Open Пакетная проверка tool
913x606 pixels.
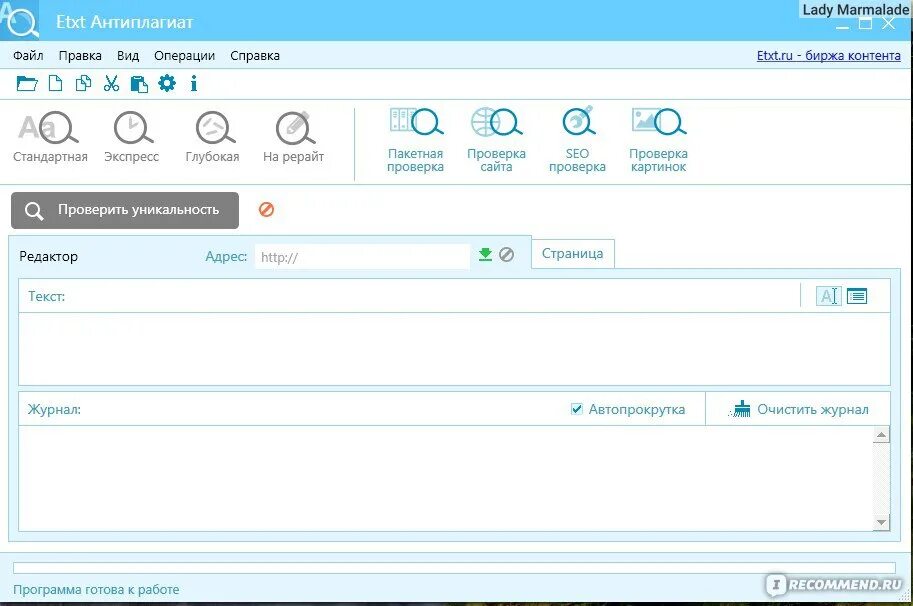416,140
